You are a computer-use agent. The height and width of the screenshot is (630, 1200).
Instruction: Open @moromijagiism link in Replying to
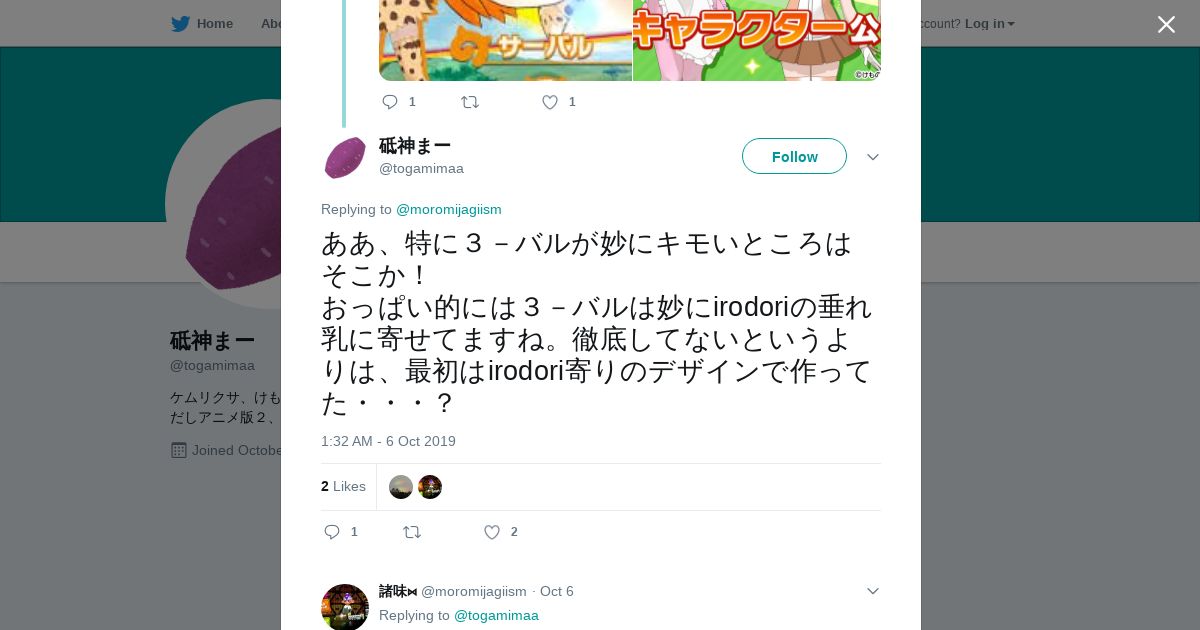tap(449, 209)
